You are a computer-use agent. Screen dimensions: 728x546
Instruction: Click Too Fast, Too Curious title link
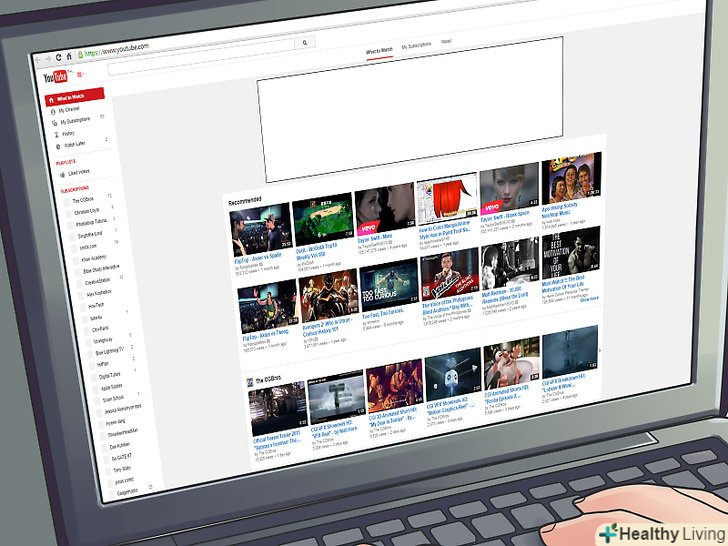pyautogui.click(x=383, y=313)
